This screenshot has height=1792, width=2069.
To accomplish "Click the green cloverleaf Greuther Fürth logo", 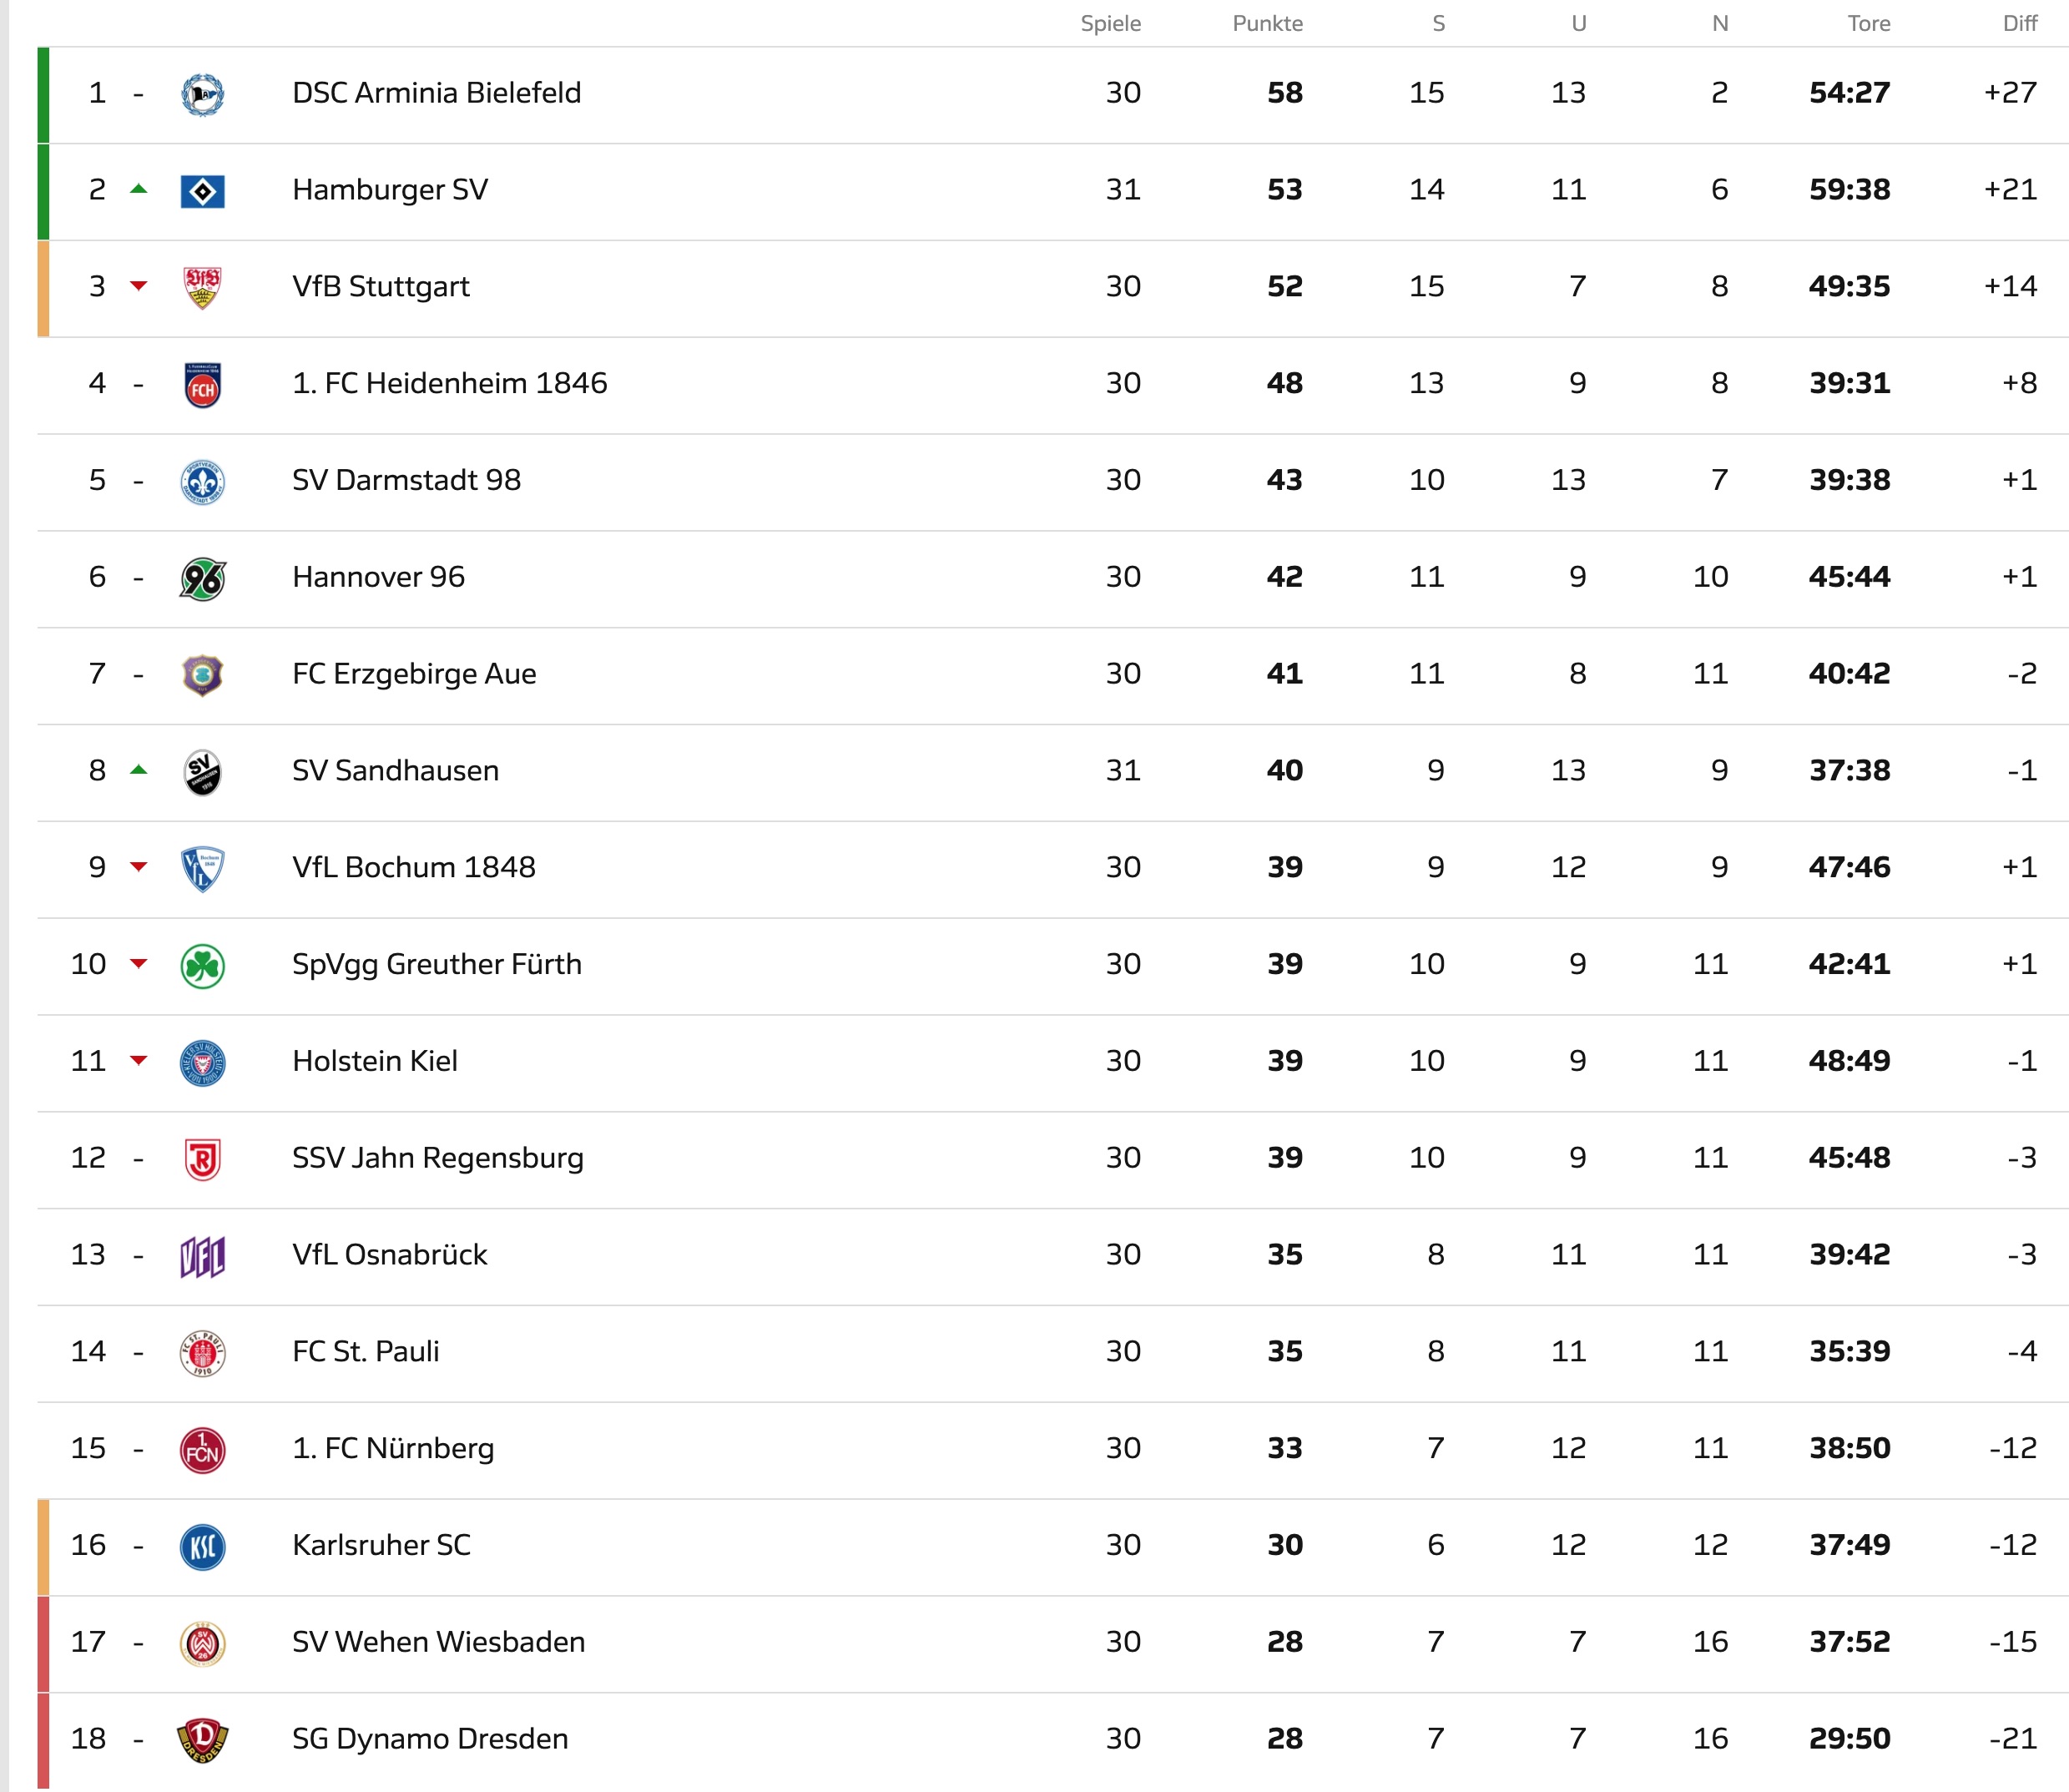I will point(202,966).
